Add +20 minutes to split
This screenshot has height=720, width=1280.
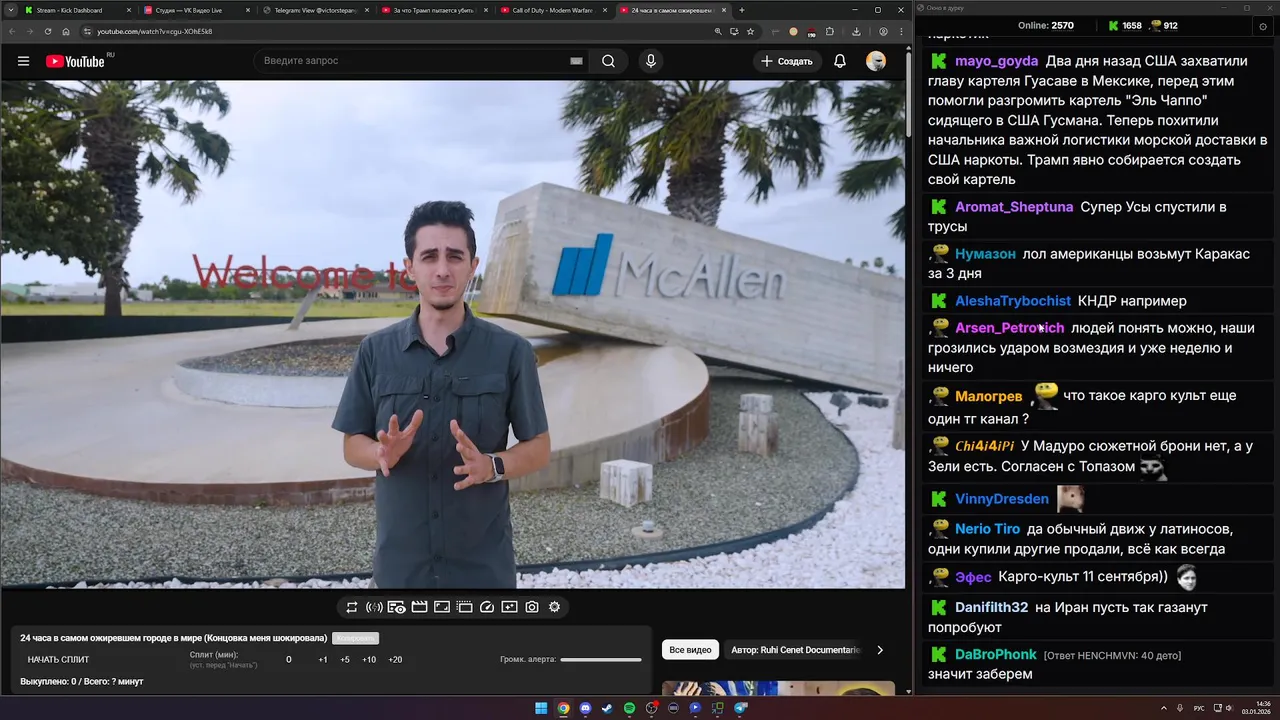pos(395,660)
